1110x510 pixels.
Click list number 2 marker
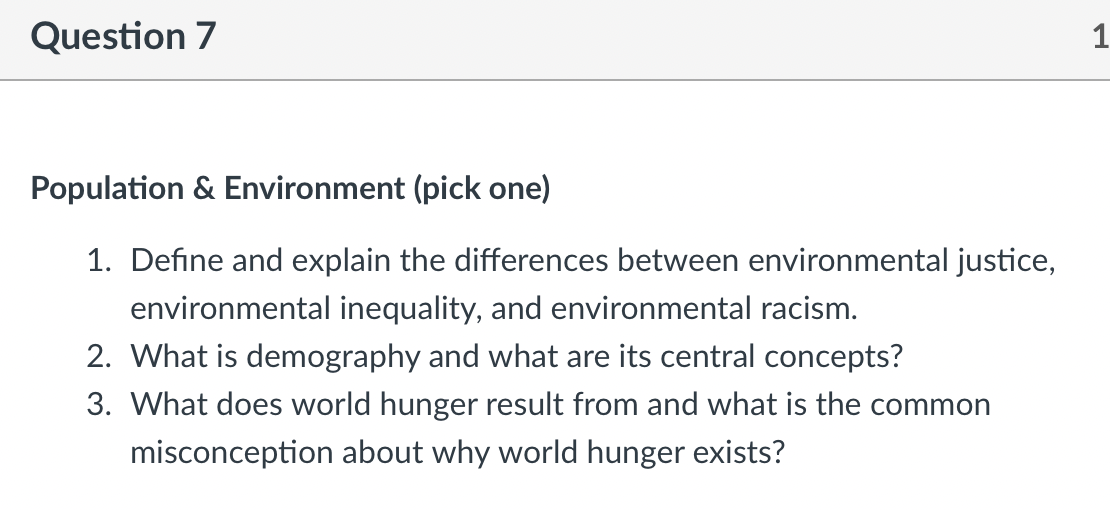tap(99, 356)
